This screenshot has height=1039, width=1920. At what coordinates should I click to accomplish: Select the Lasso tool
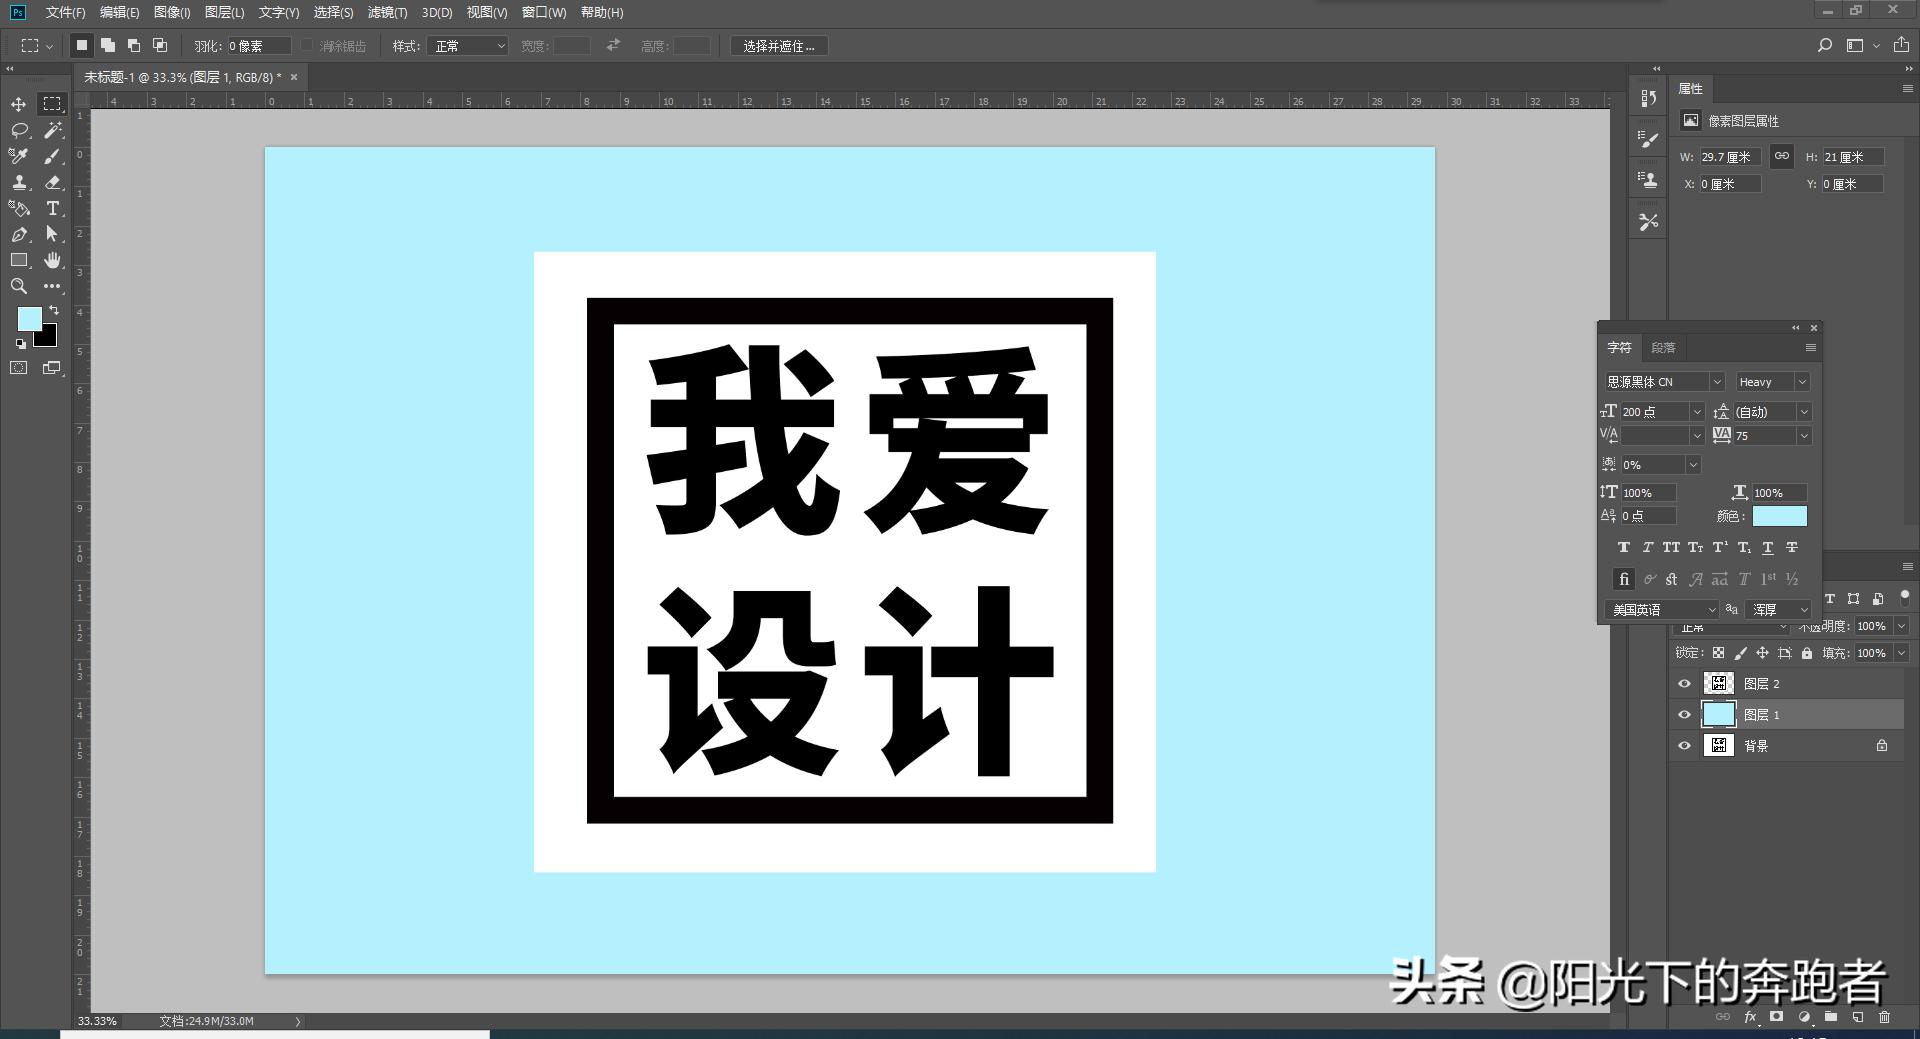(18, 130)
